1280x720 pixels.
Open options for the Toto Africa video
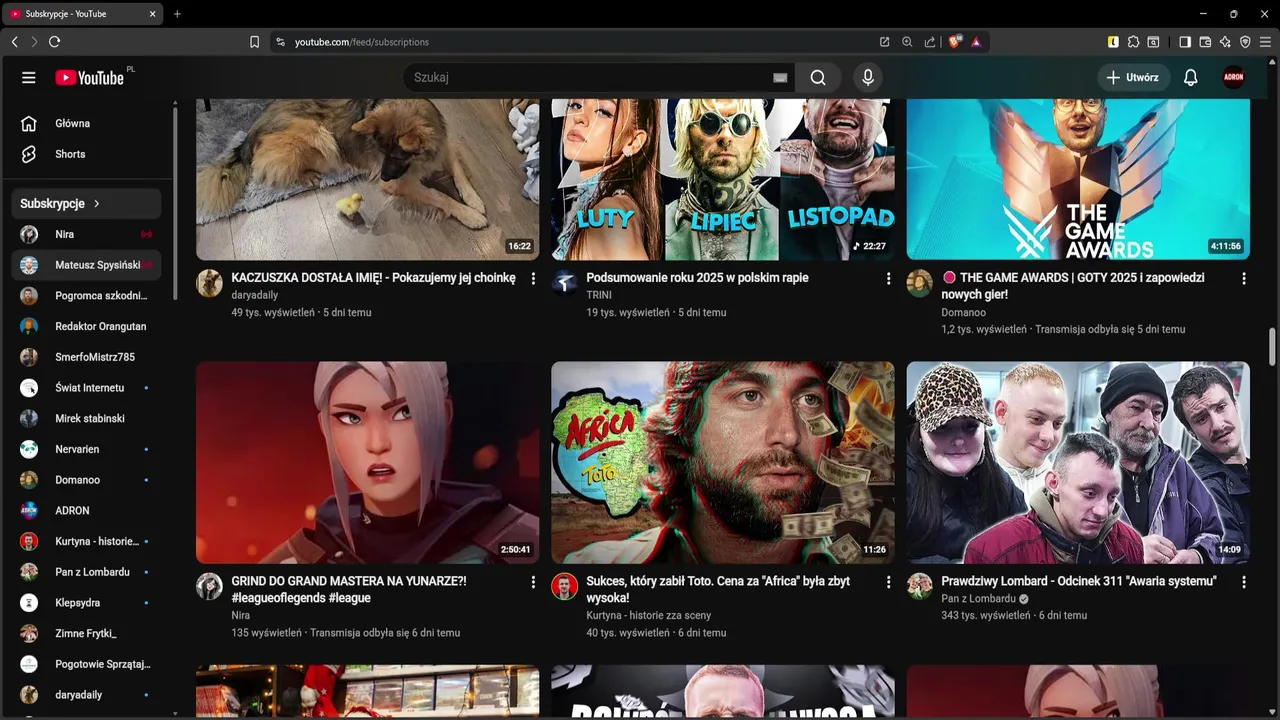pos(888,582)
